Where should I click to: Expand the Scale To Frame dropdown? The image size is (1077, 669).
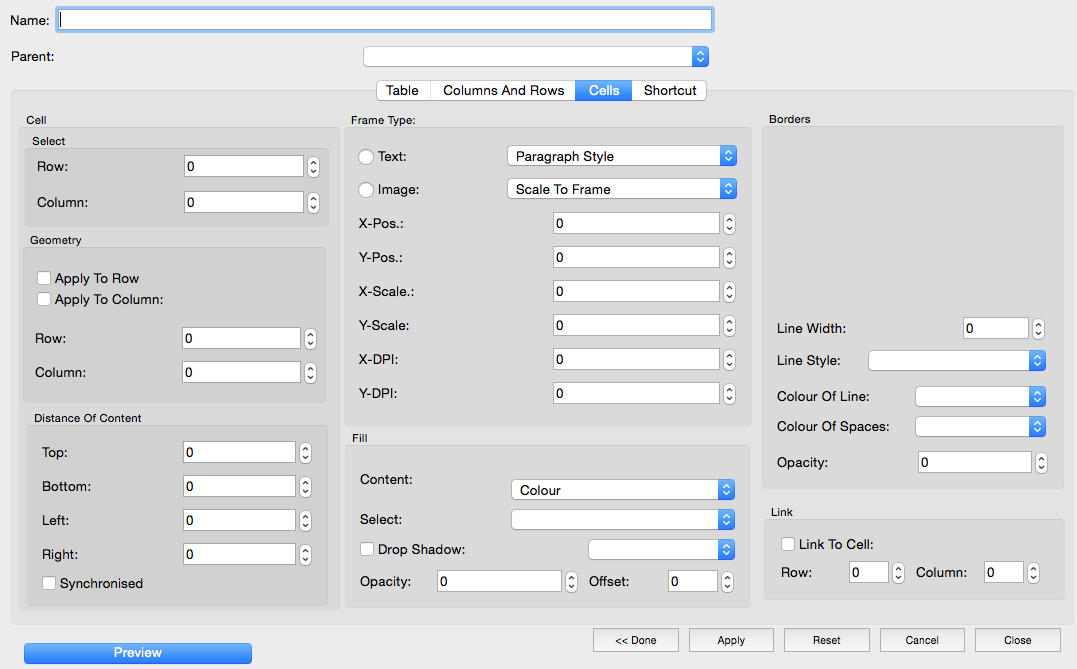621,189
